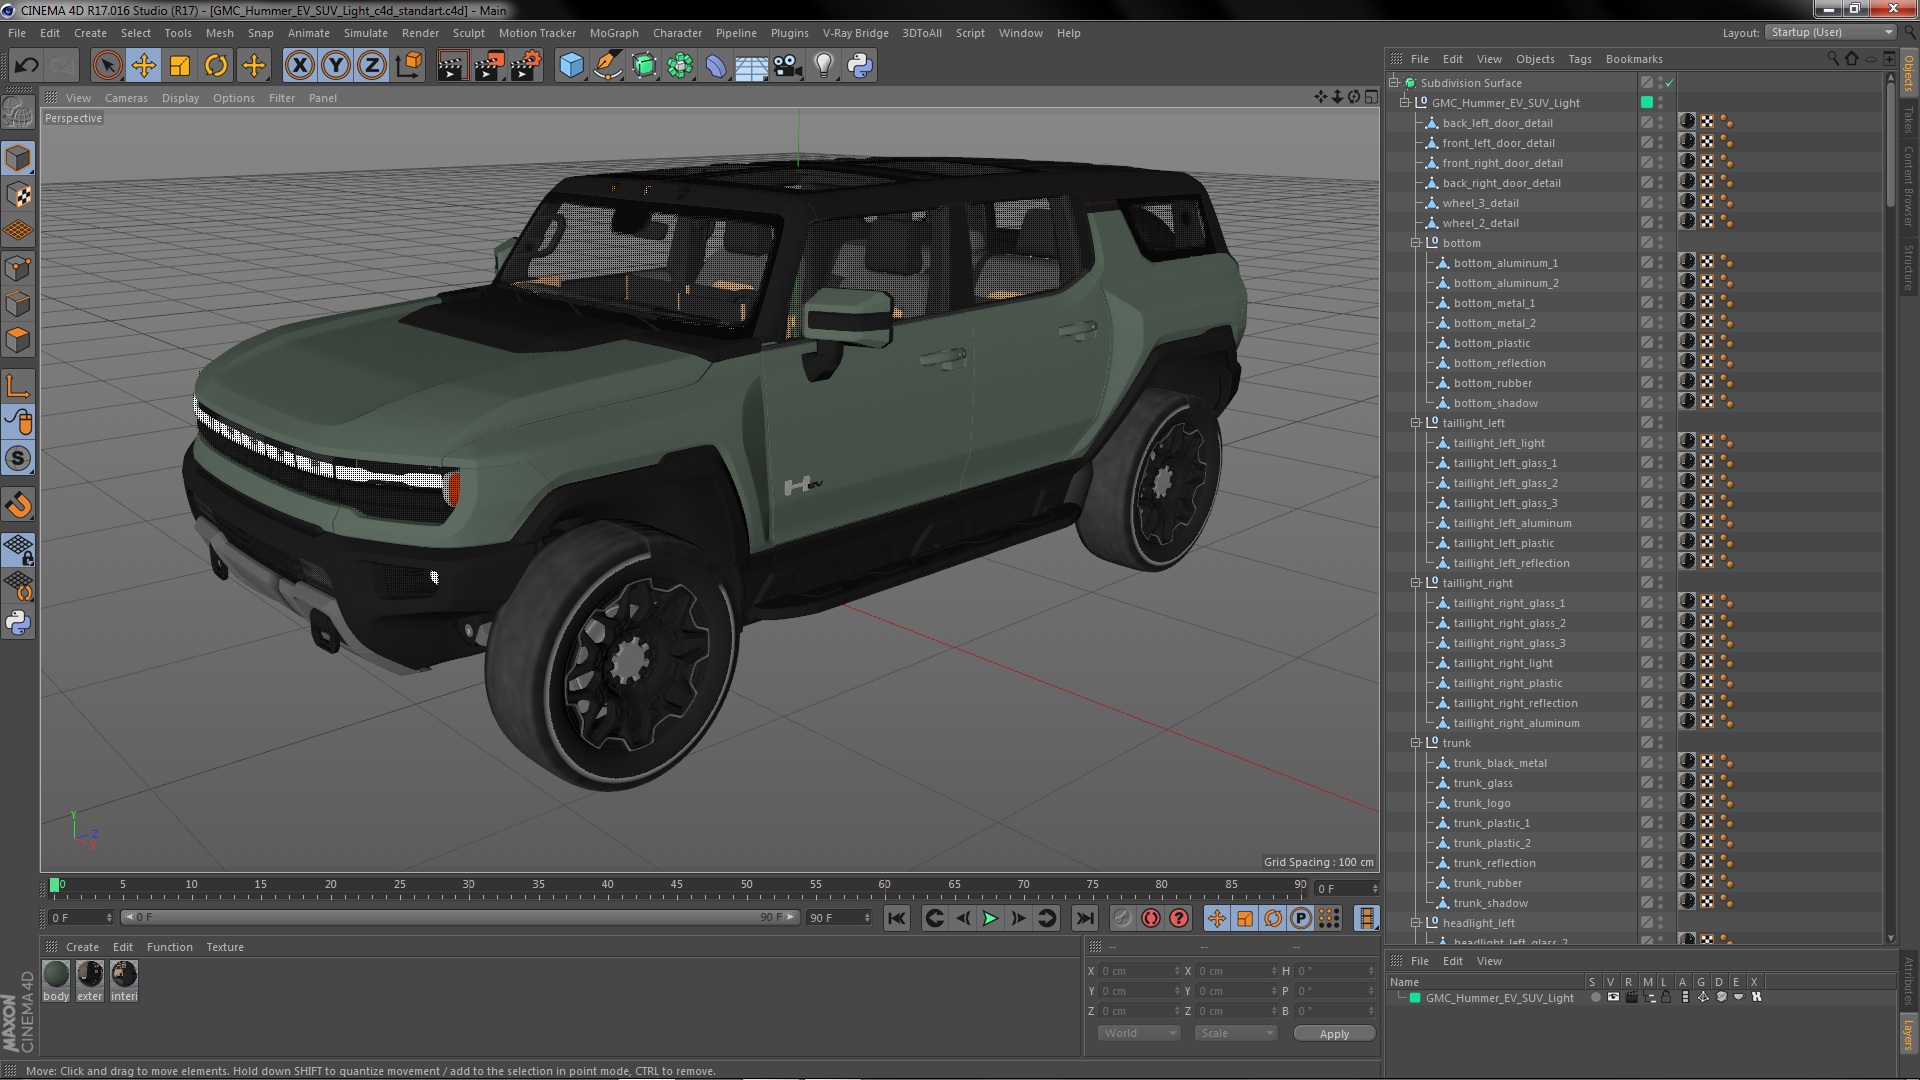Click the Undo arrow icon

click(26, 66)
